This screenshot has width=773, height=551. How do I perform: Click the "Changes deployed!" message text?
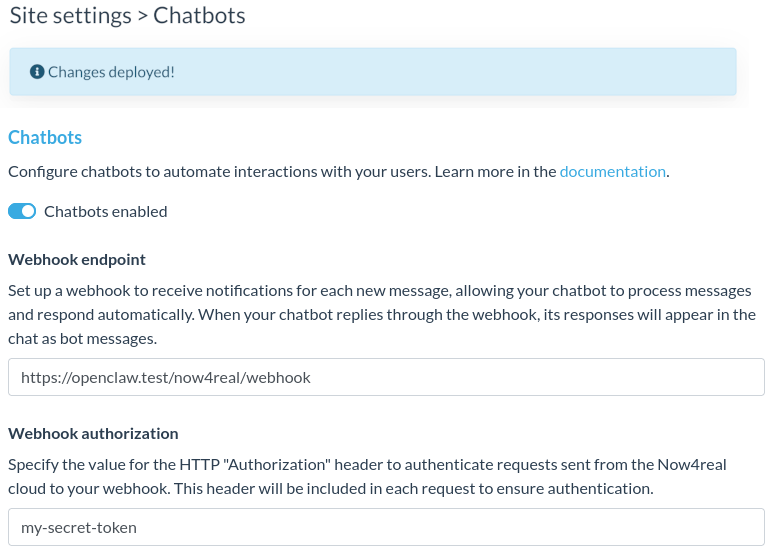[111, 72]
